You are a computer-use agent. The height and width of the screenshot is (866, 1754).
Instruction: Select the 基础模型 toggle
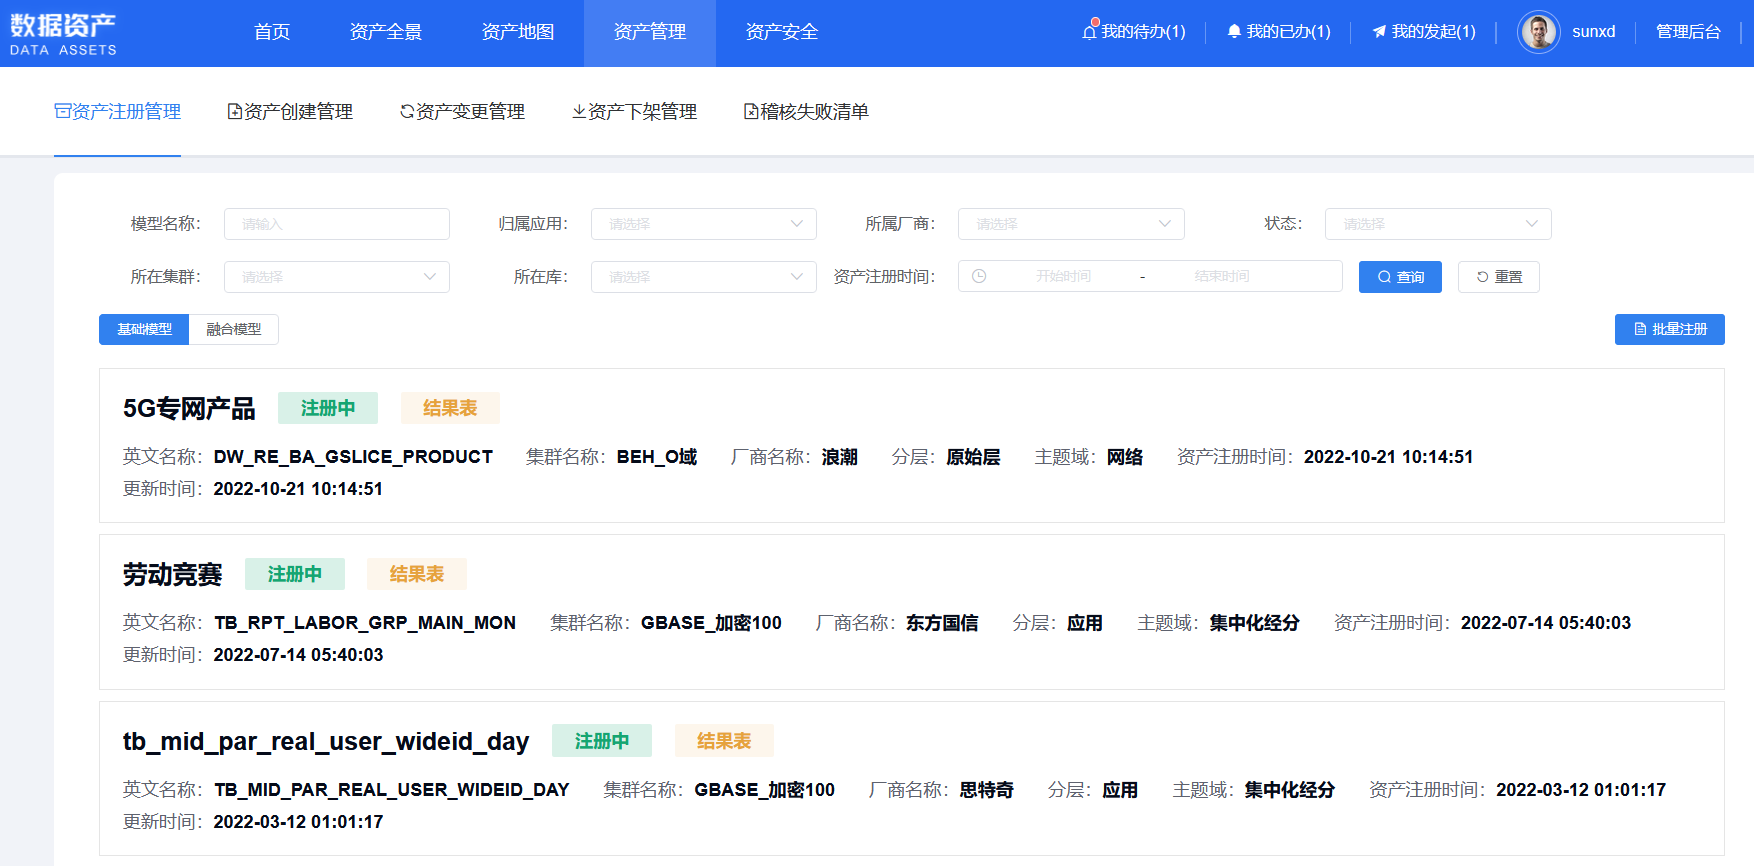(x=144, y=329)
